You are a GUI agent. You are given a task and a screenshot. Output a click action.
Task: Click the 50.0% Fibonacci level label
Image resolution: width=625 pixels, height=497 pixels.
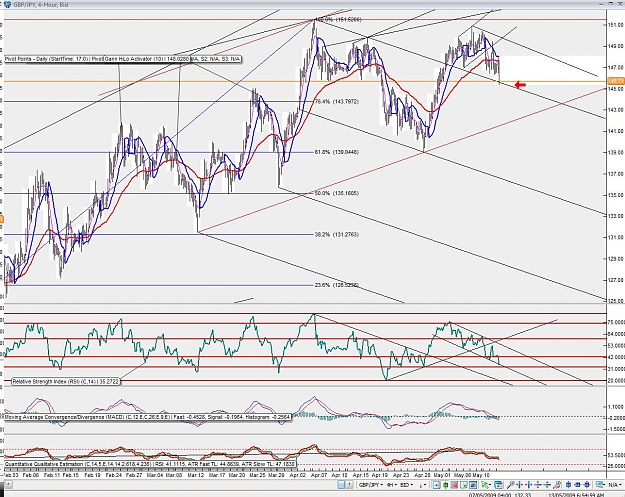[x=336, y=193]
